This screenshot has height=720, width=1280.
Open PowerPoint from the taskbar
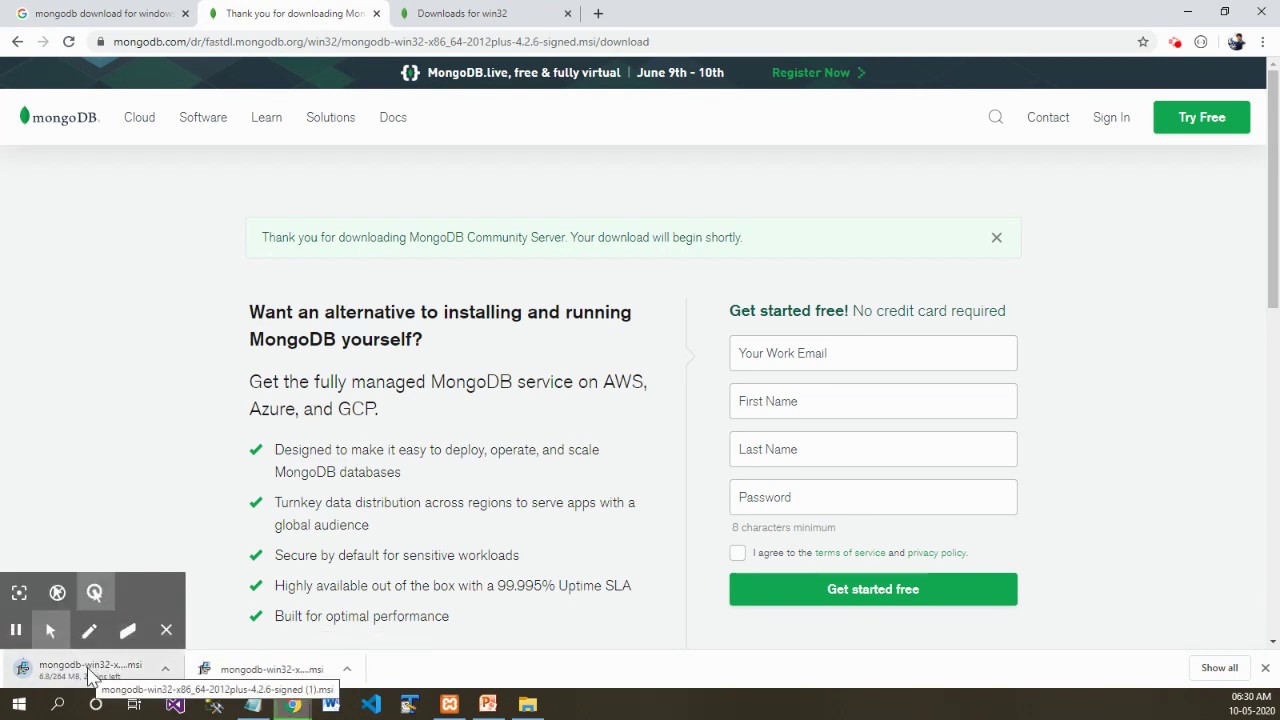pos(488,705)
